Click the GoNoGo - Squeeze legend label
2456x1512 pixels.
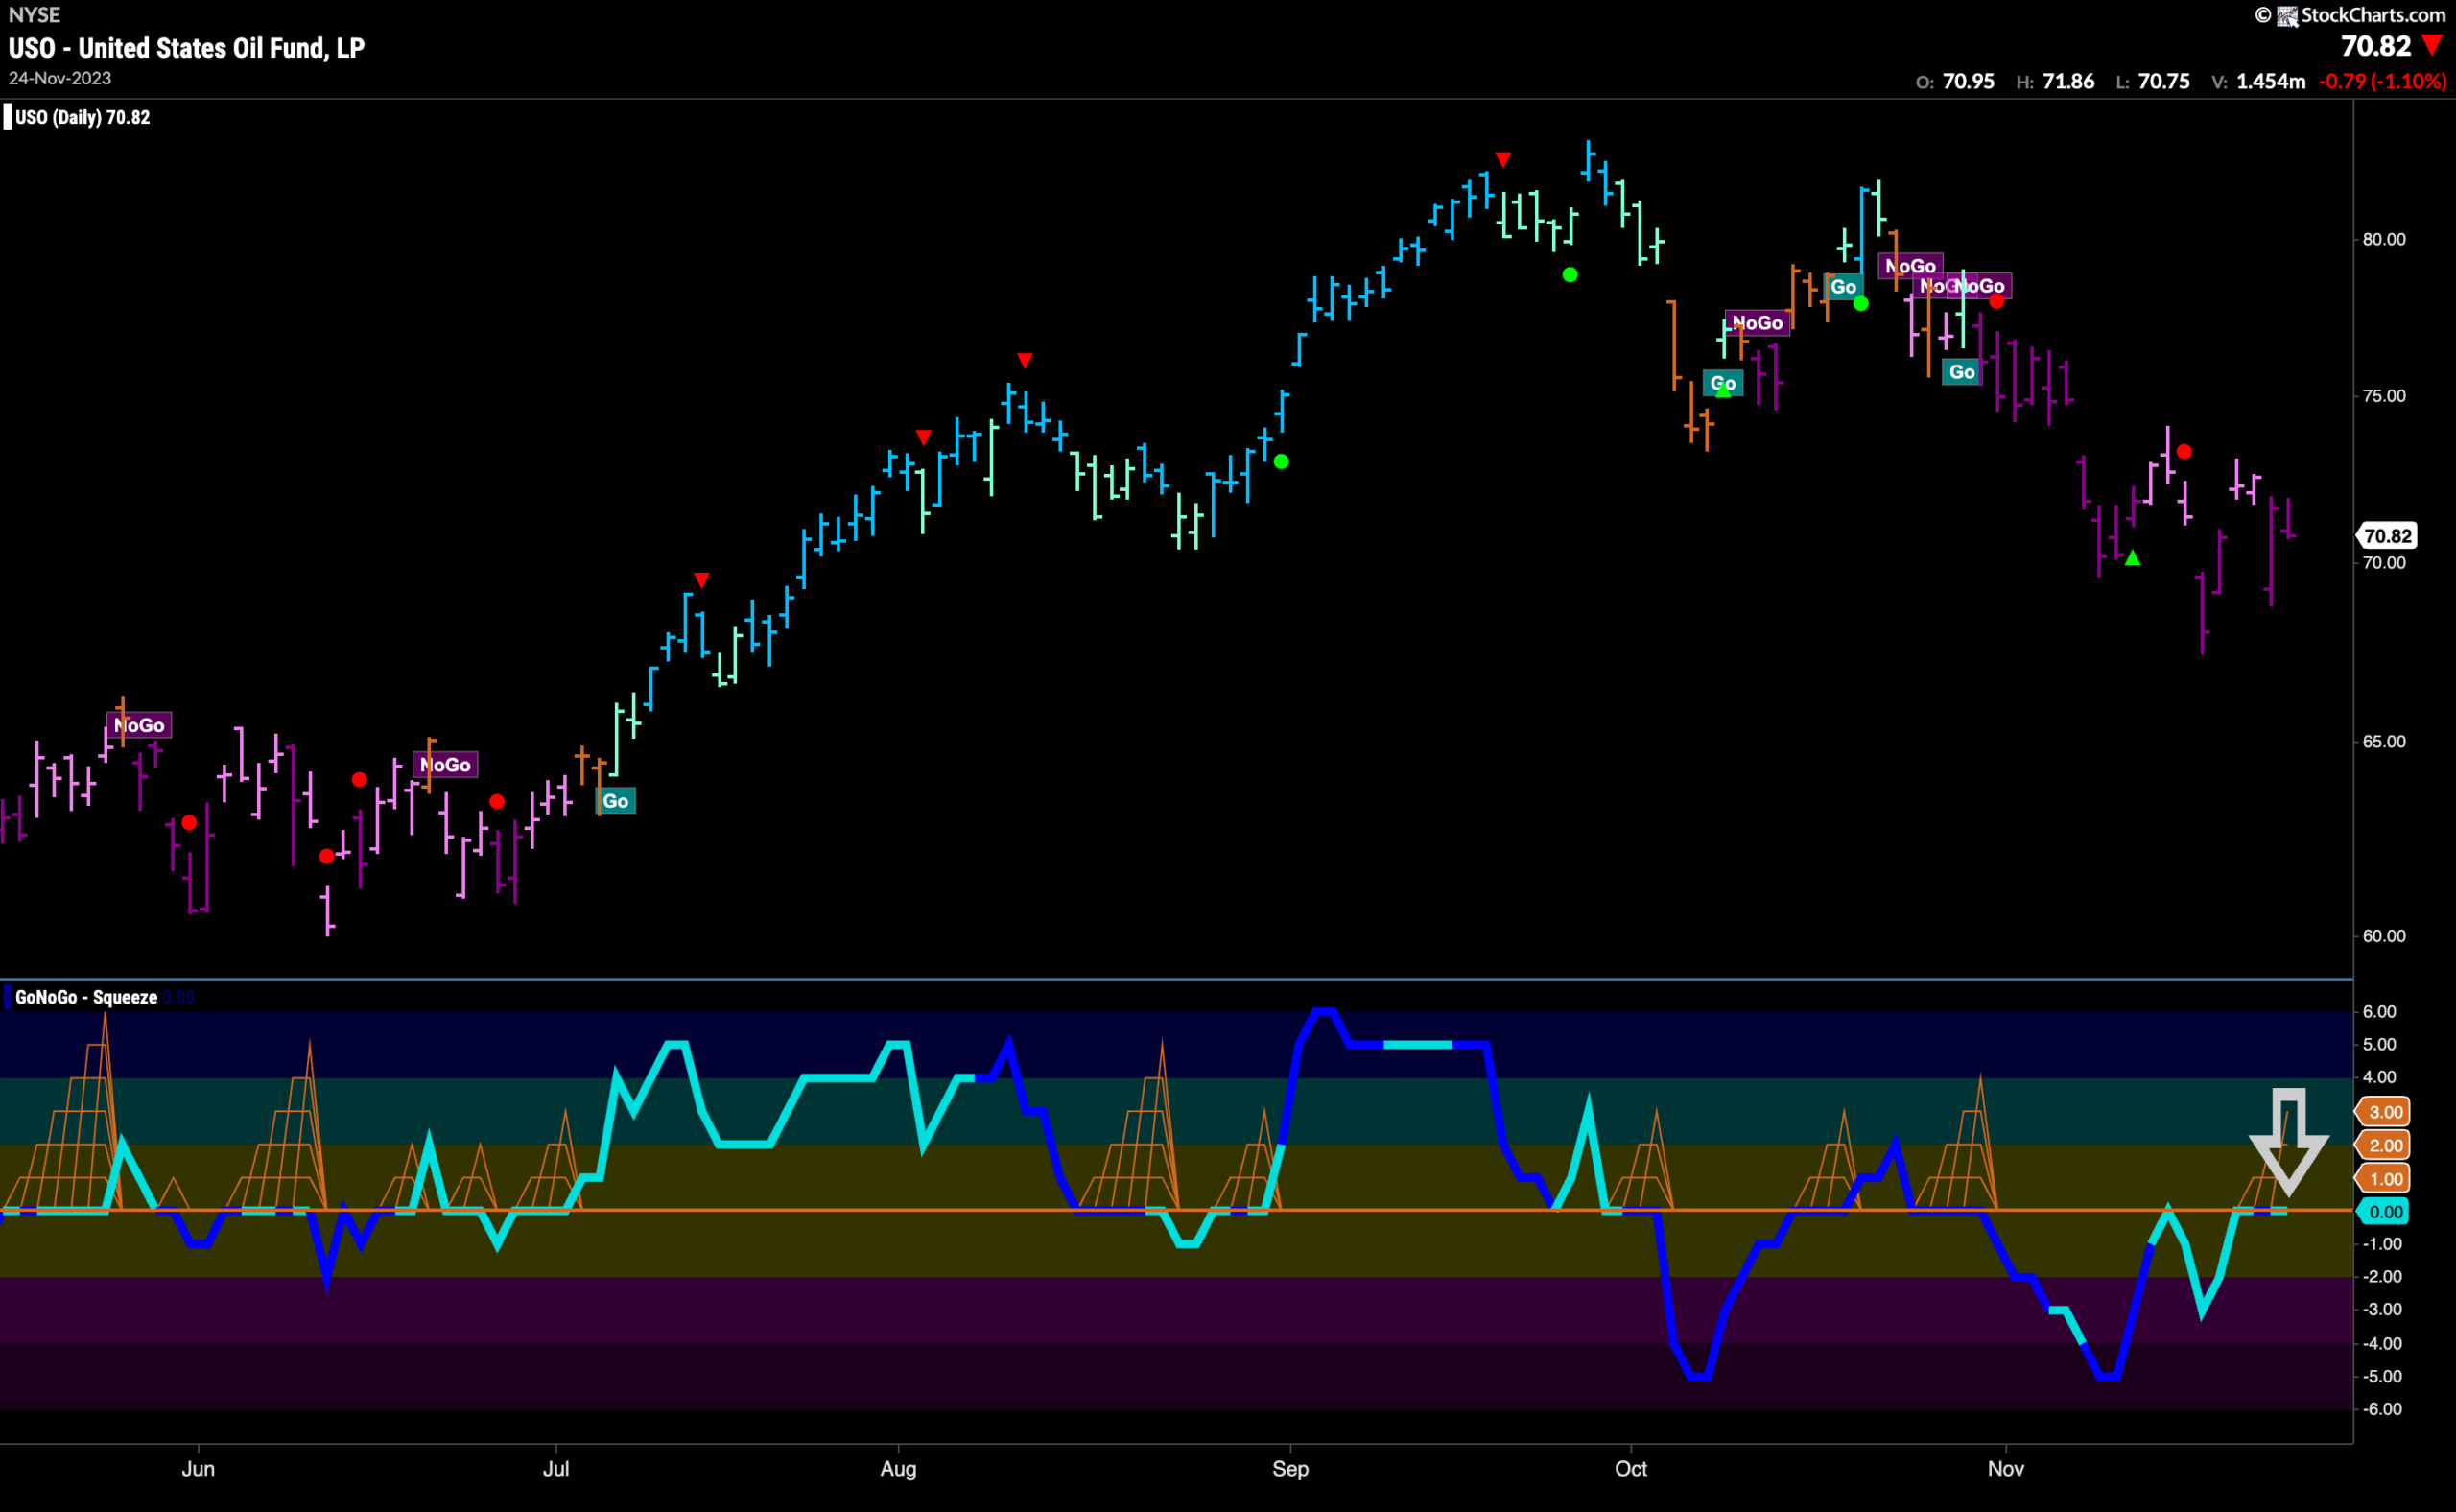[86, 997]
